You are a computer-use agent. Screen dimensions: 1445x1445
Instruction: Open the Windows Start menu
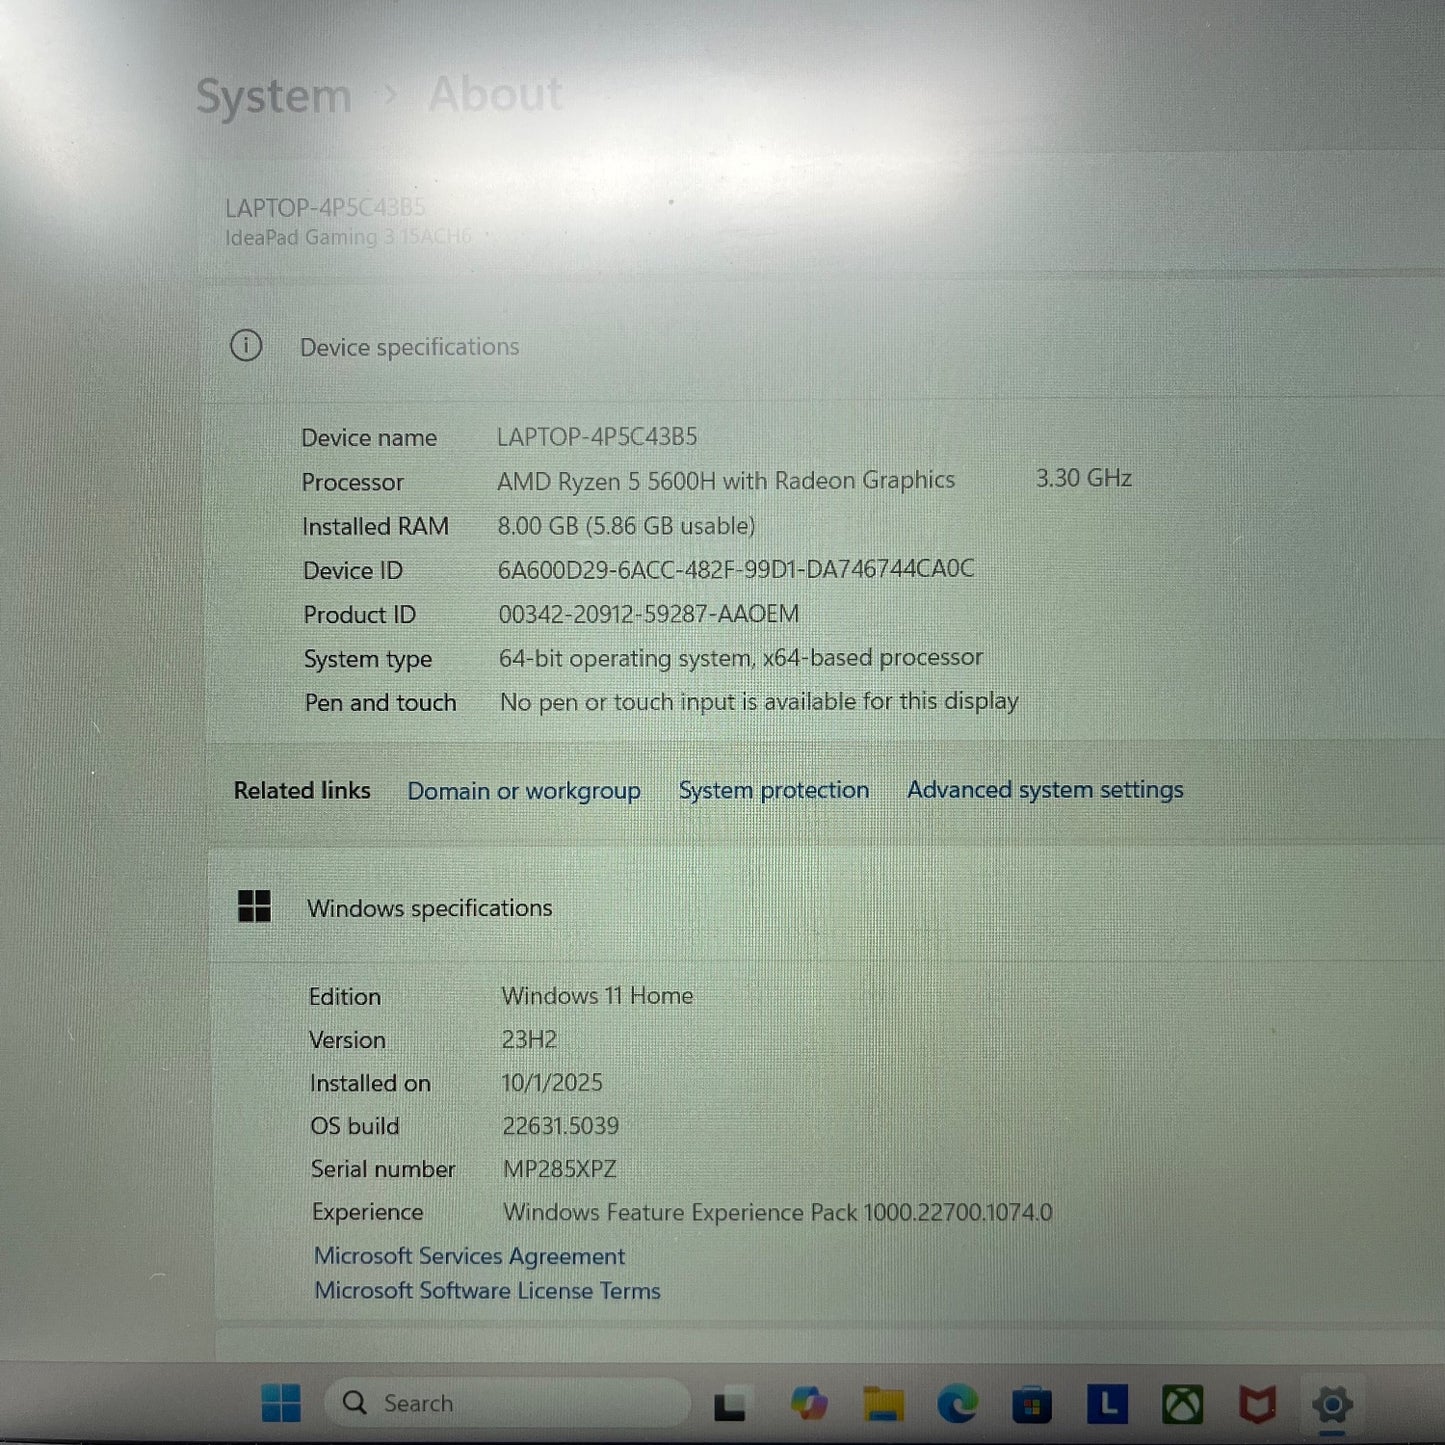(x=281, y=1403)
